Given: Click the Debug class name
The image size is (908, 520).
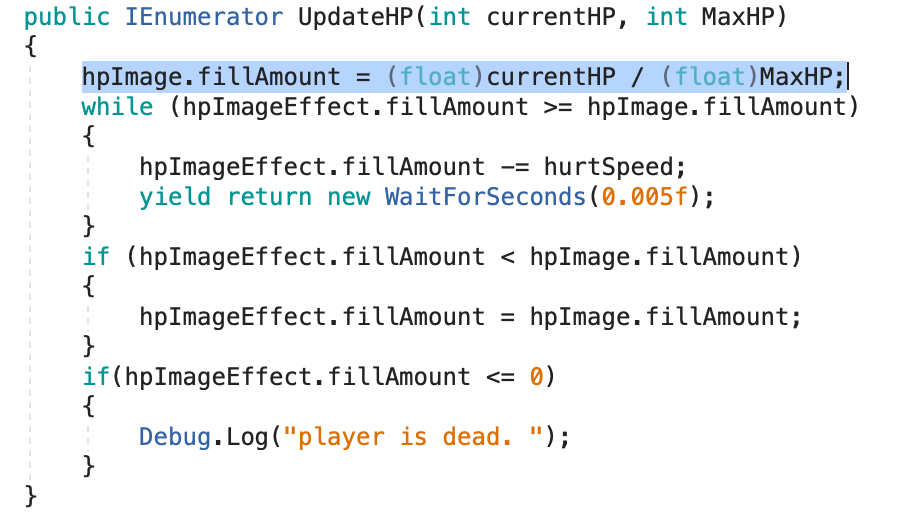Looking at the screenshot, I should coord(175,437).
